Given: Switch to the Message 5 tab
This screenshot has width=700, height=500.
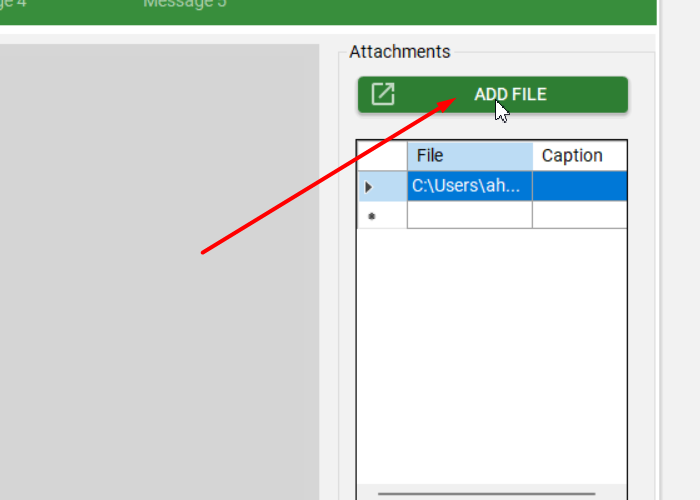Looking at the screenshot, I should 185,4.
